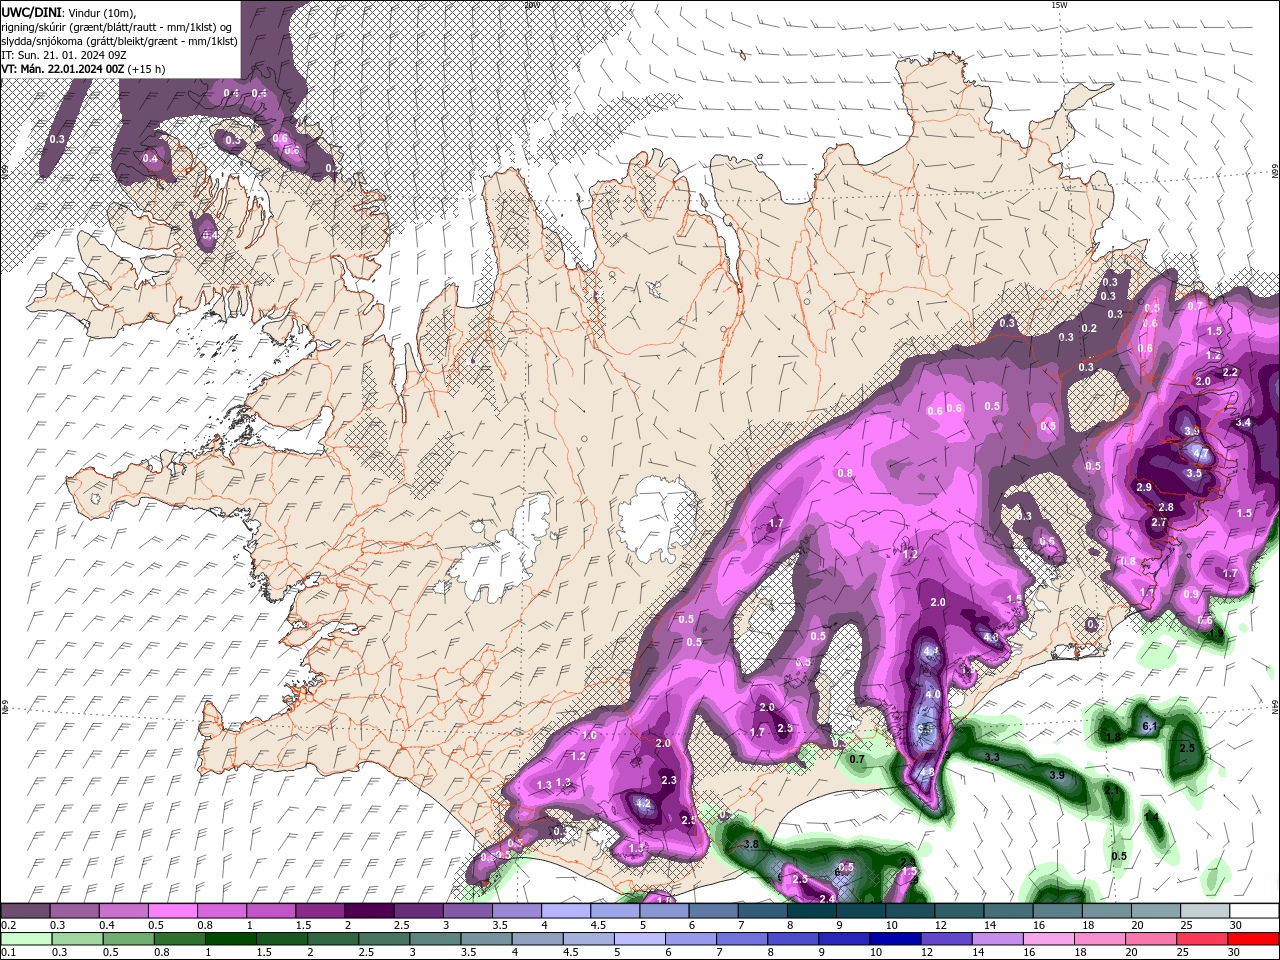The height and width of the screenshot is (960, 1280).
Task: Click the 1.8 value beside 6.1
Action: [1113, 737]
